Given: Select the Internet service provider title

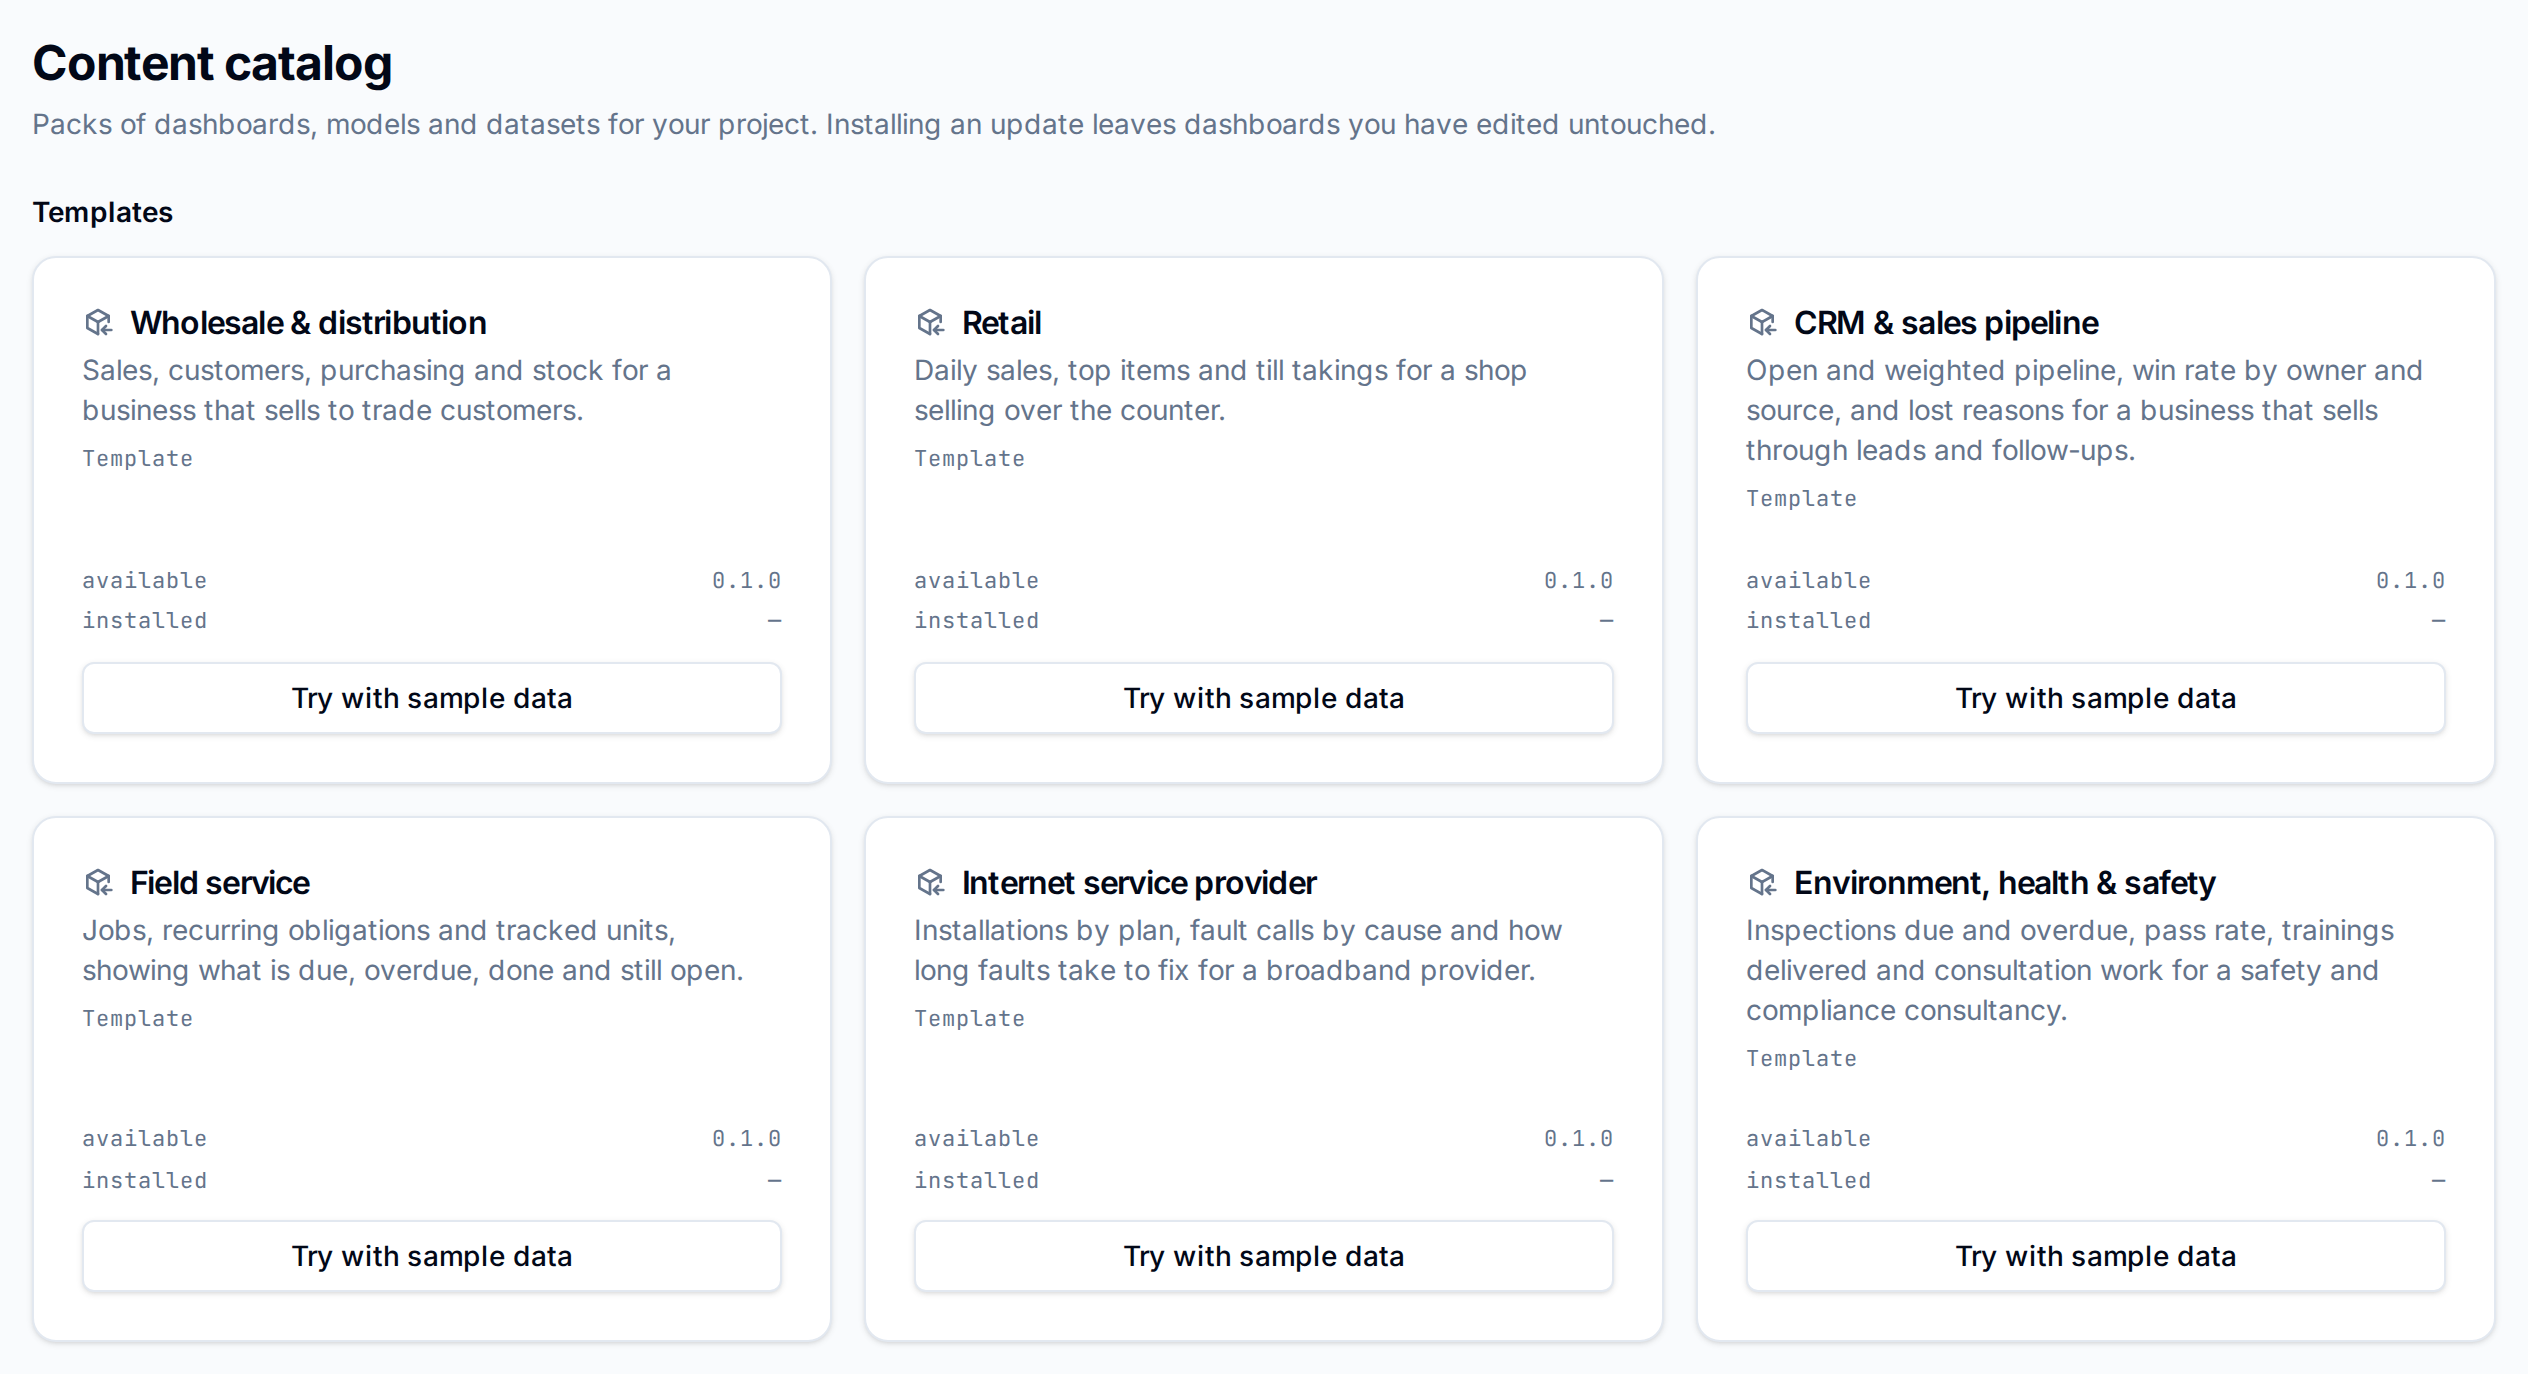Looking at the screenshot, I should click(1139, 883).
